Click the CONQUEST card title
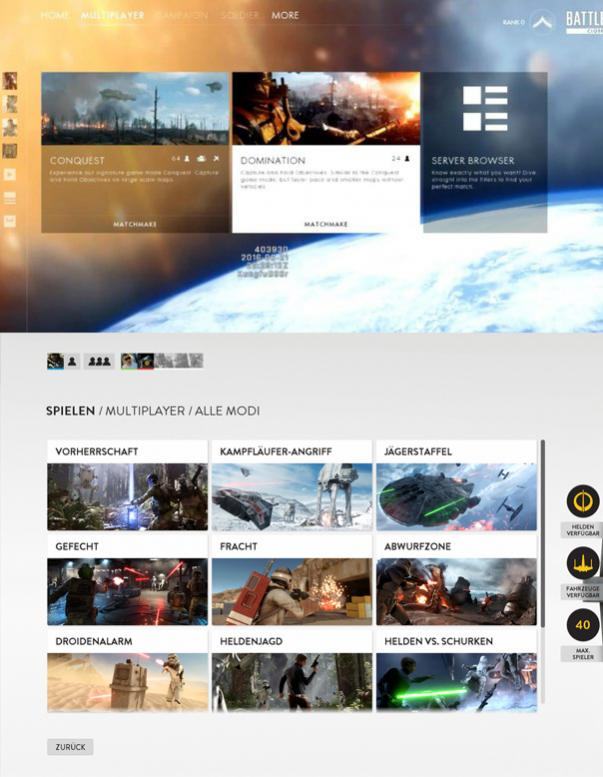The width and height of the screenshot is (603, 777). (x=77, y=161)
